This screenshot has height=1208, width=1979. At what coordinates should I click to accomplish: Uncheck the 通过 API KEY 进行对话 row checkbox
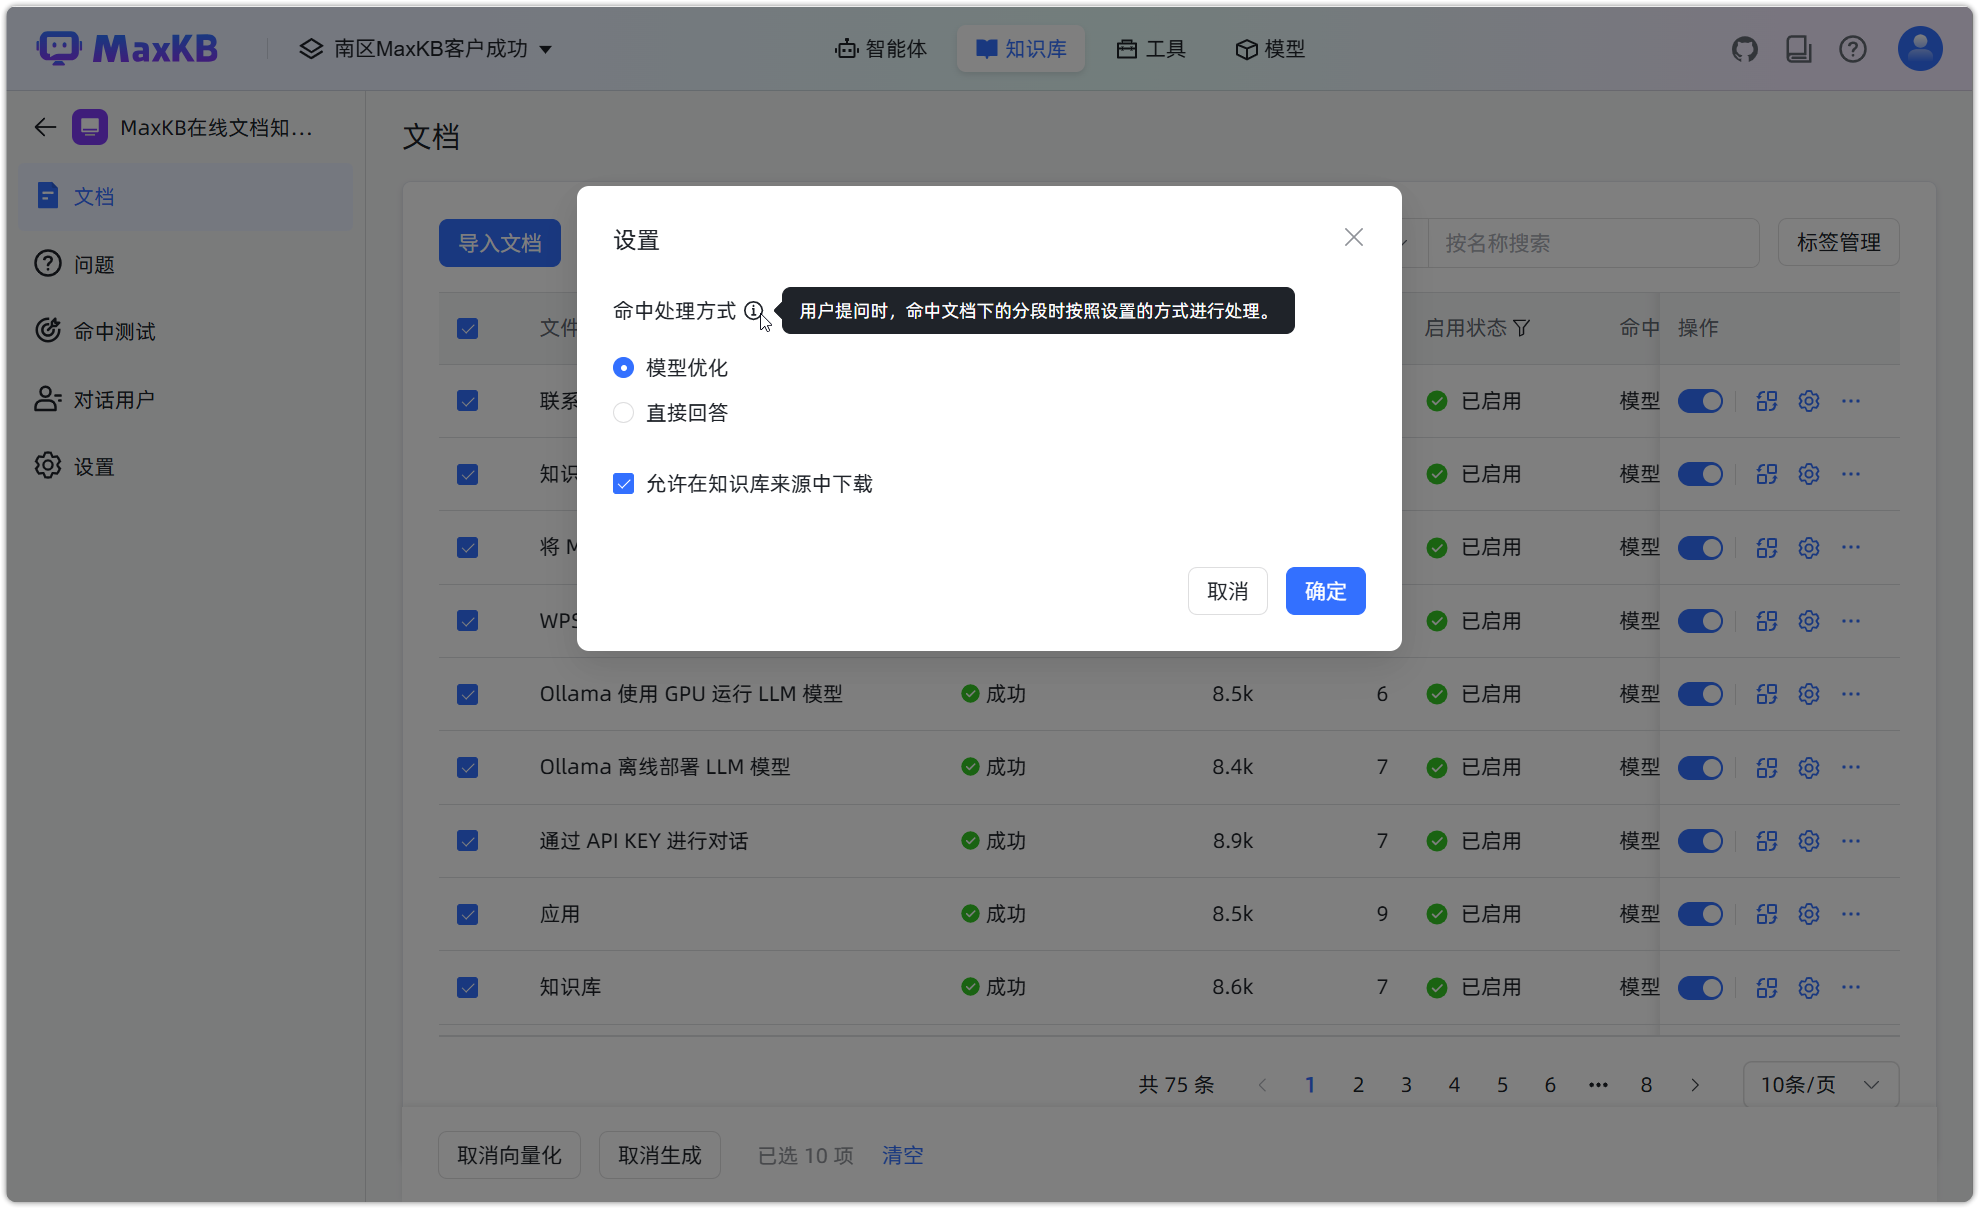click(467, 840)
